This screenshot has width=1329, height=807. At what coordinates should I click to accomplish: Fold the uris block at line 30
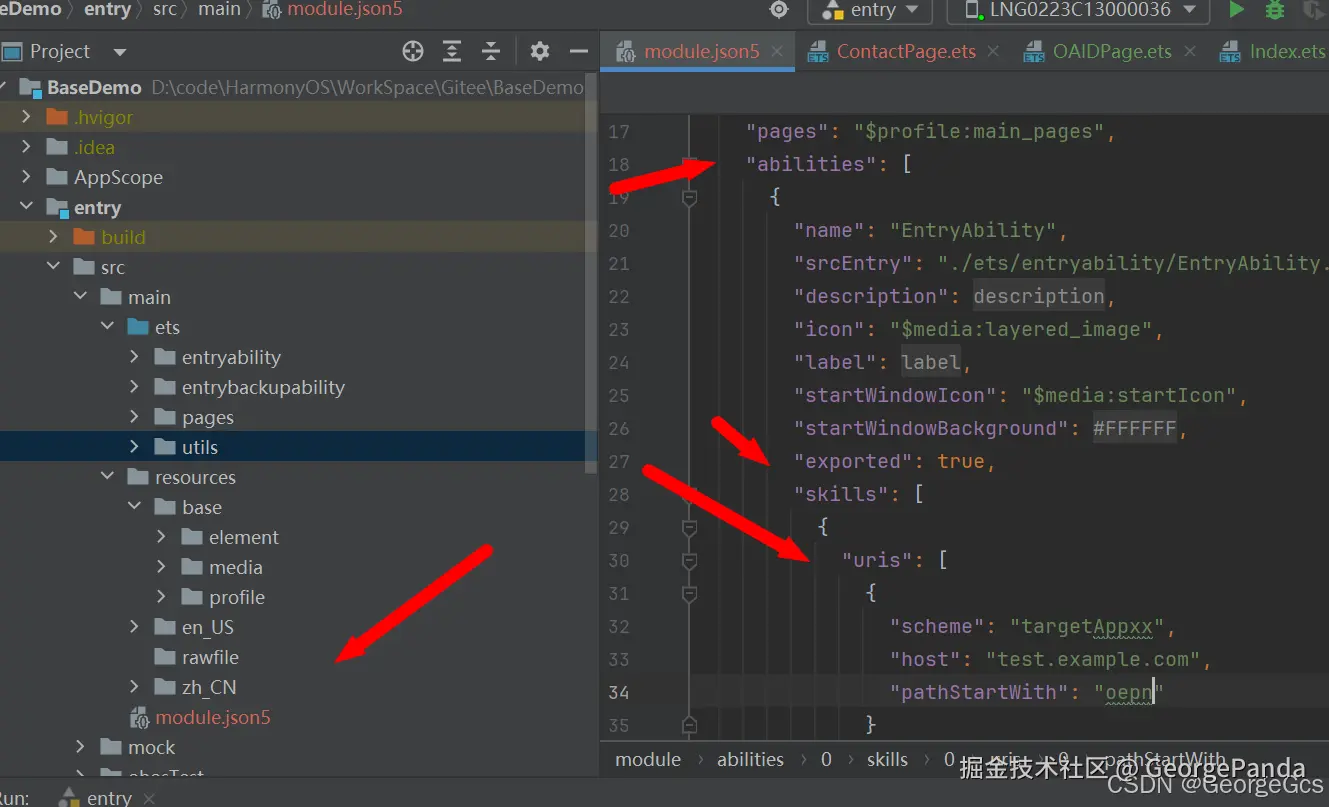coord(689,560)
